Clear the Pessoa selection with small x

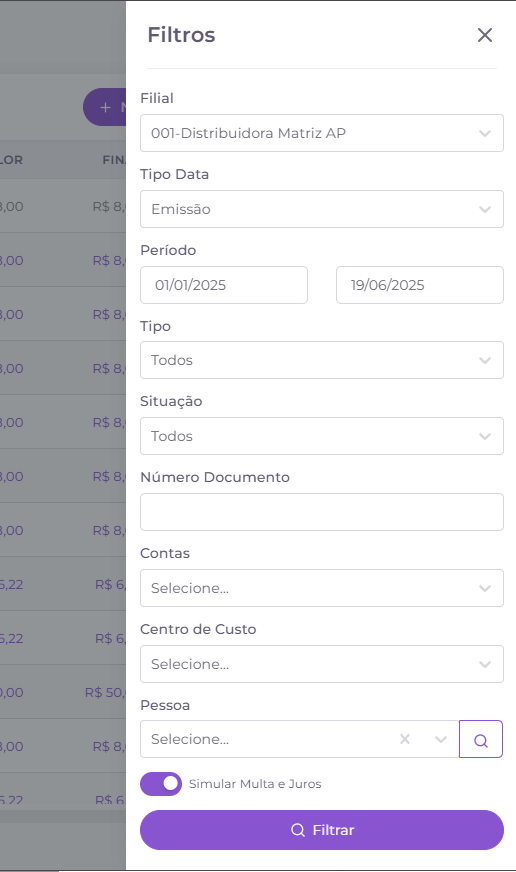(405, 739)
